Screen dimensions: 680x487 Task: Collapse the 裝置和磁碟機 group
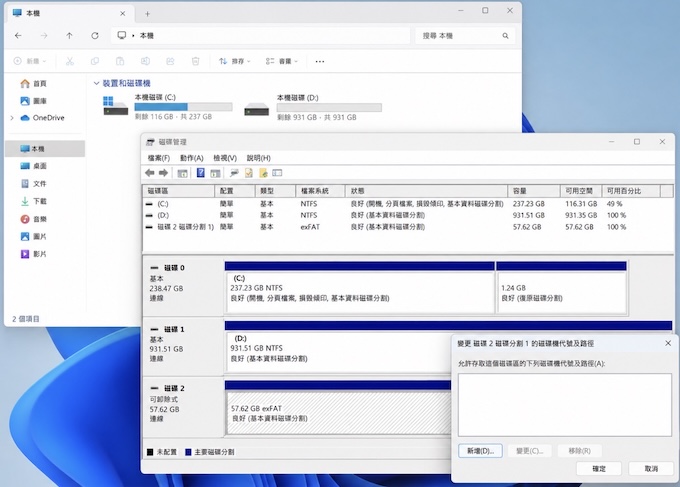[x=96, y=83]
